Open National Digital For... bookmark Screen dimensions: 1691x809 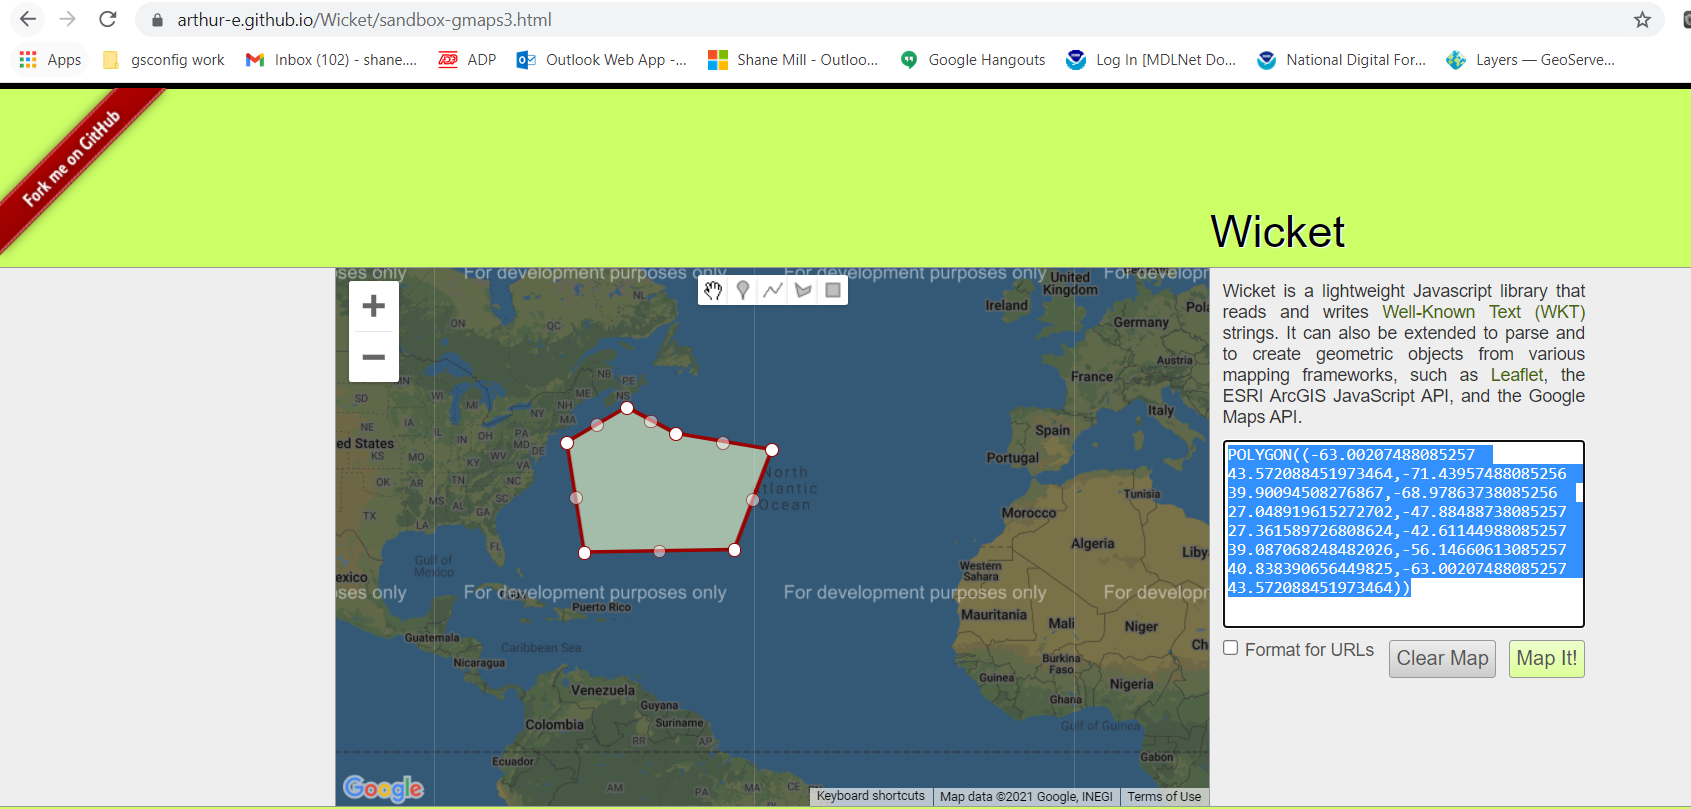coord(1341,60)
